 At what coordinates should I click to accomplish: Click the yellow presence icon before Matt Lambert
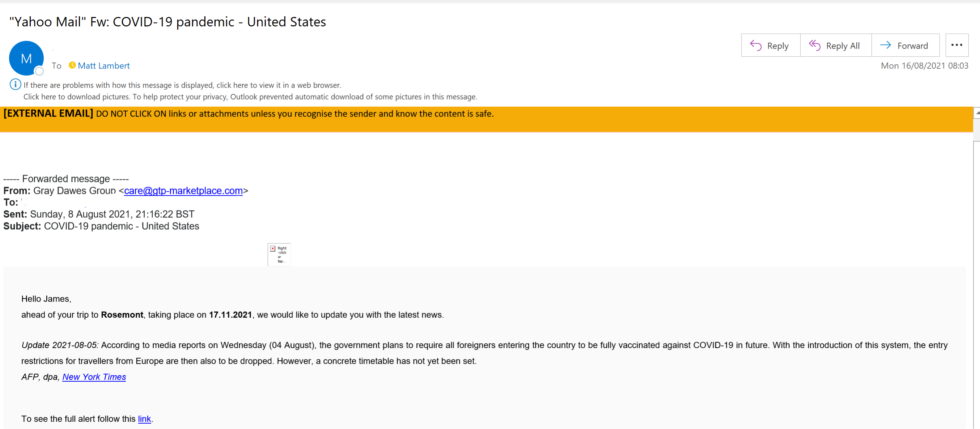coord(72,65)
